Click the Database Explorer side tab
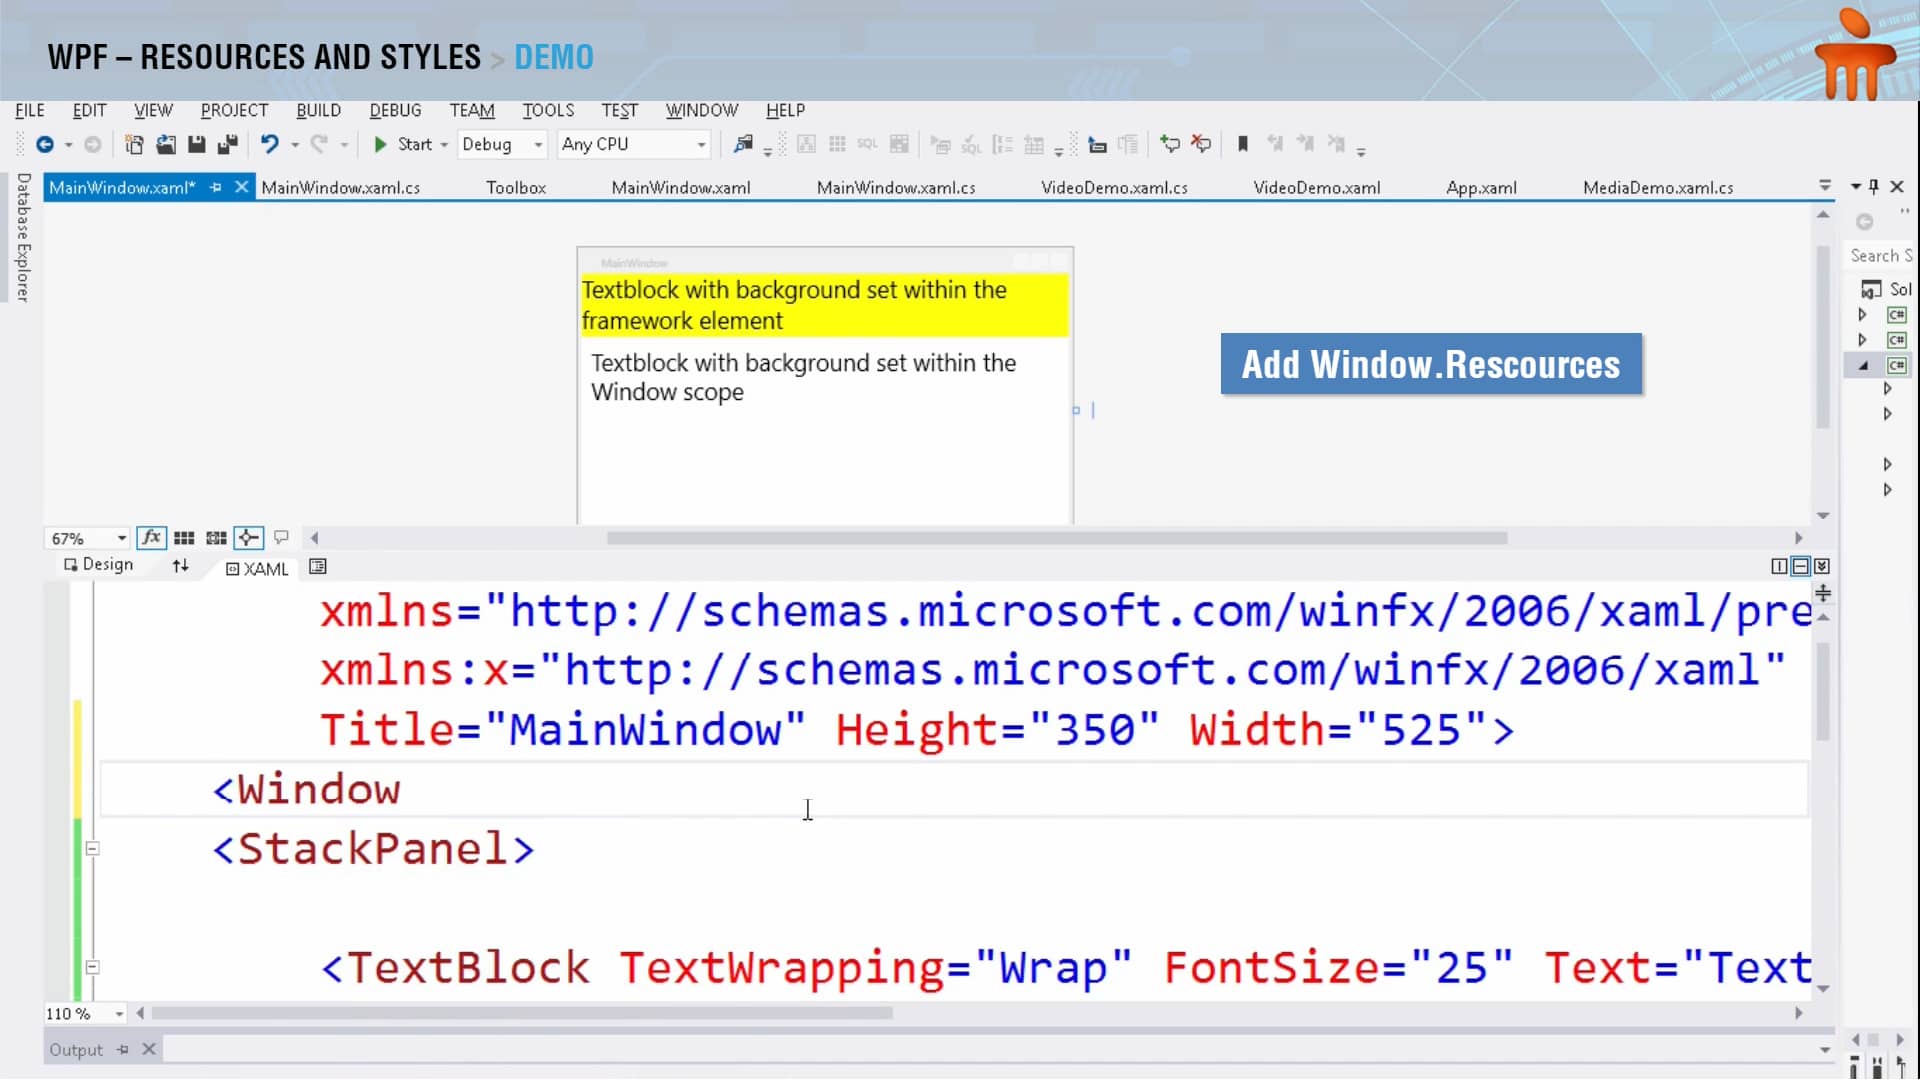 pos(23,237)
